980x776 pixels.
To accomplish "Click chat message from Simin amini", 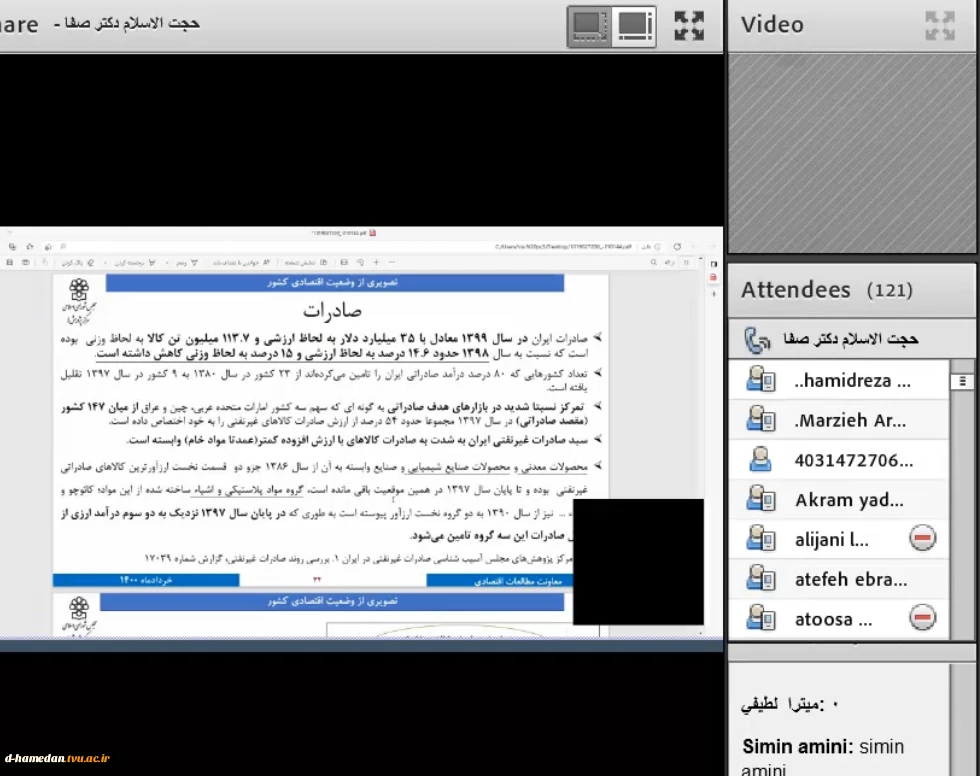I will [x=823, y=757].
